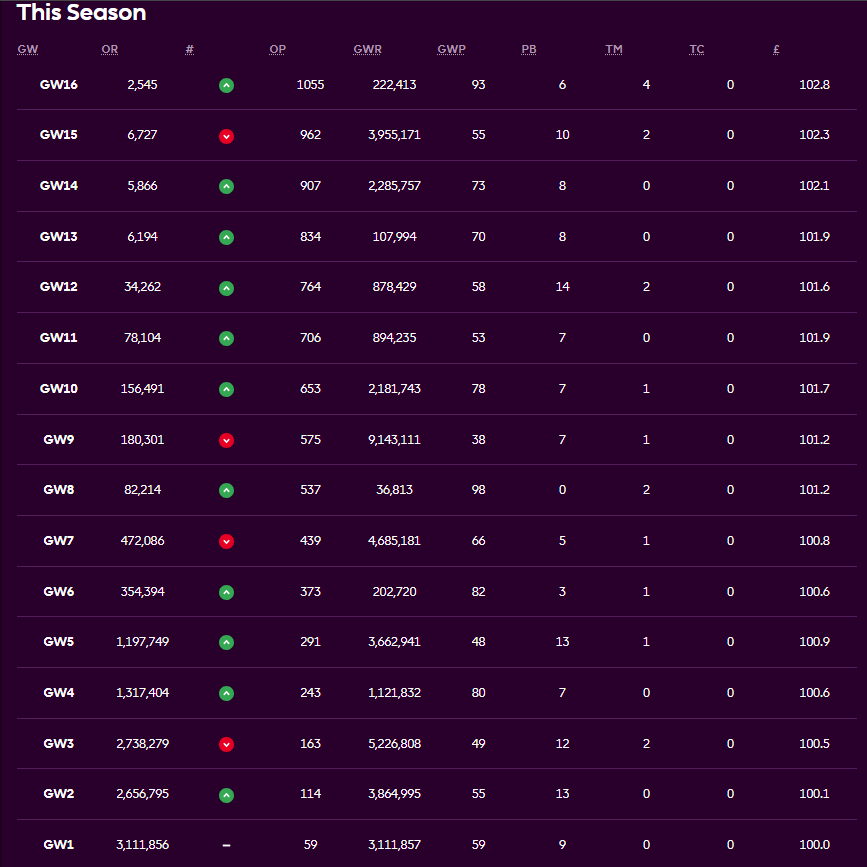Click the dash rank indicator in GW1 row
The image size is (867, 867).
(226, 845)
